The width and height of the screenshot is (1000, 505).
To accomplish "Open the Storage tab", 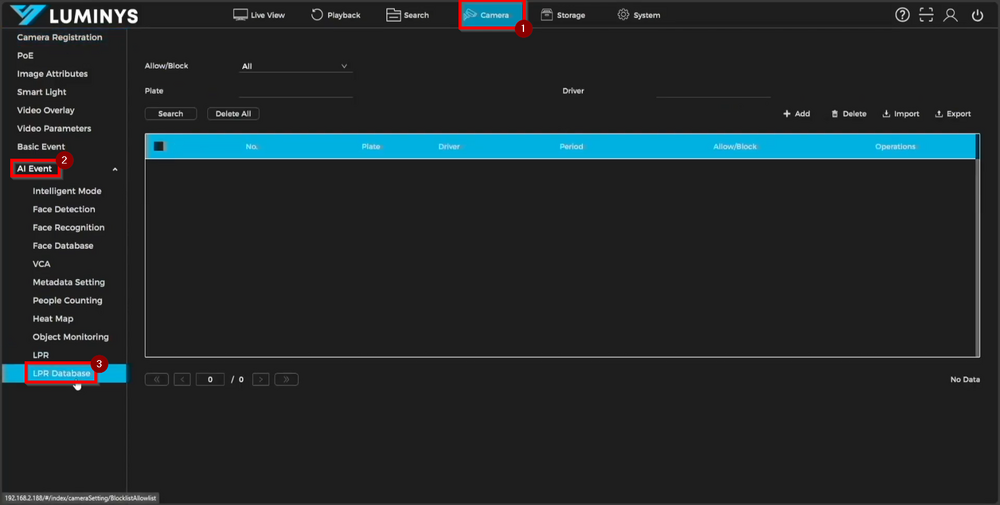I will point(563,15).
